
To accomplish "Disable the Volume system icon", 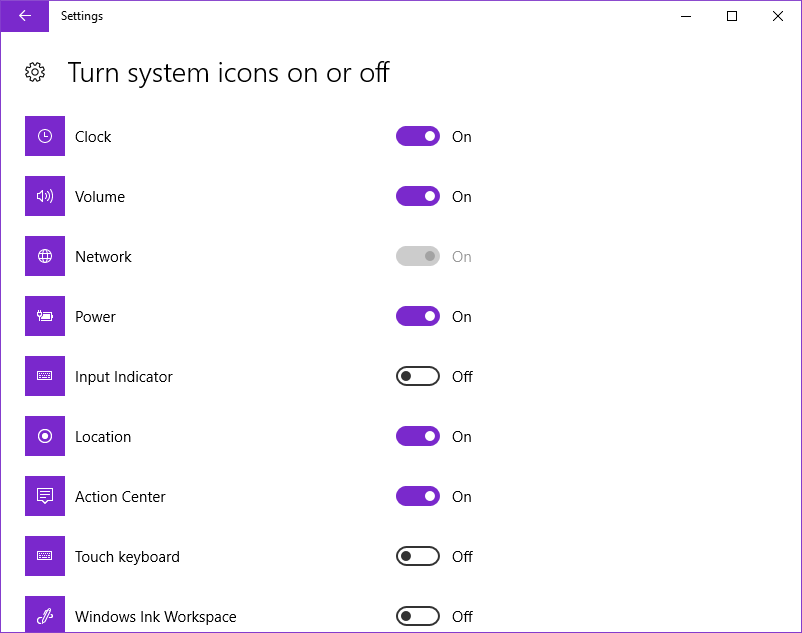I will [417, 196].
